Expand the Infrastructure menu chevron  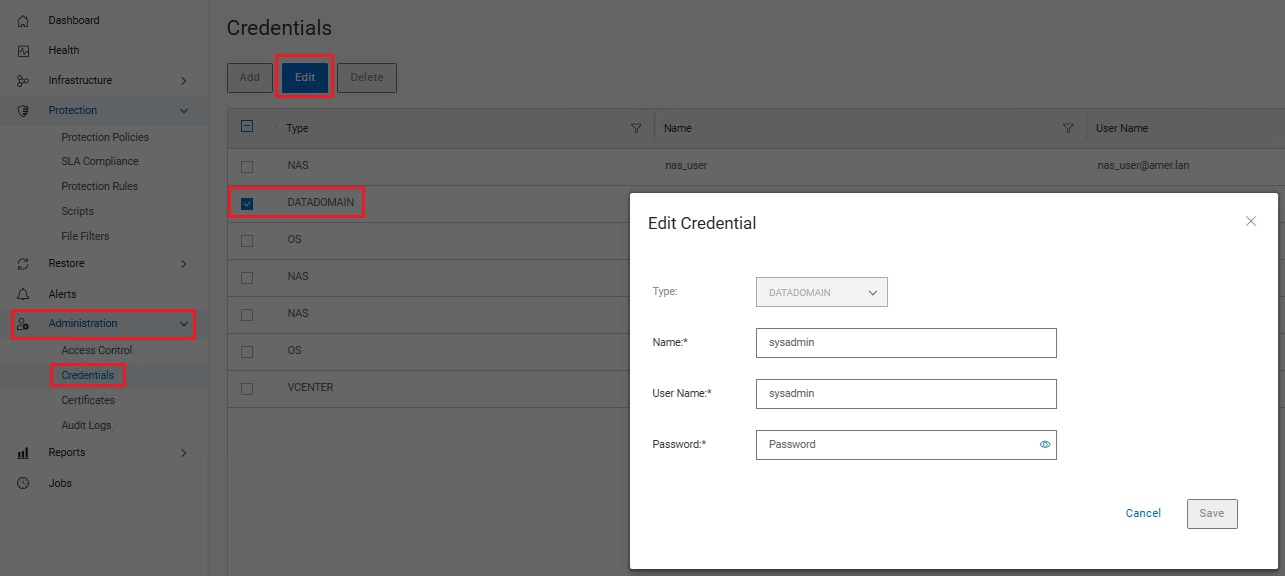pos(183,80)
